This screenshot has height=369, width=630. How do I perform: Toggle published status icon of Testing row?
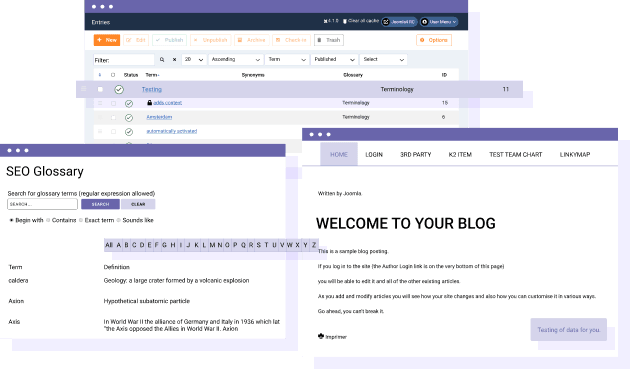click(x=119, y=89)
